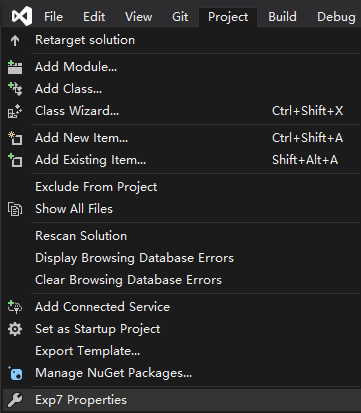Click the Add New Item icon
Image resolution: width=361 pixels, height=413 pixels.
click(x=15, y=138)
